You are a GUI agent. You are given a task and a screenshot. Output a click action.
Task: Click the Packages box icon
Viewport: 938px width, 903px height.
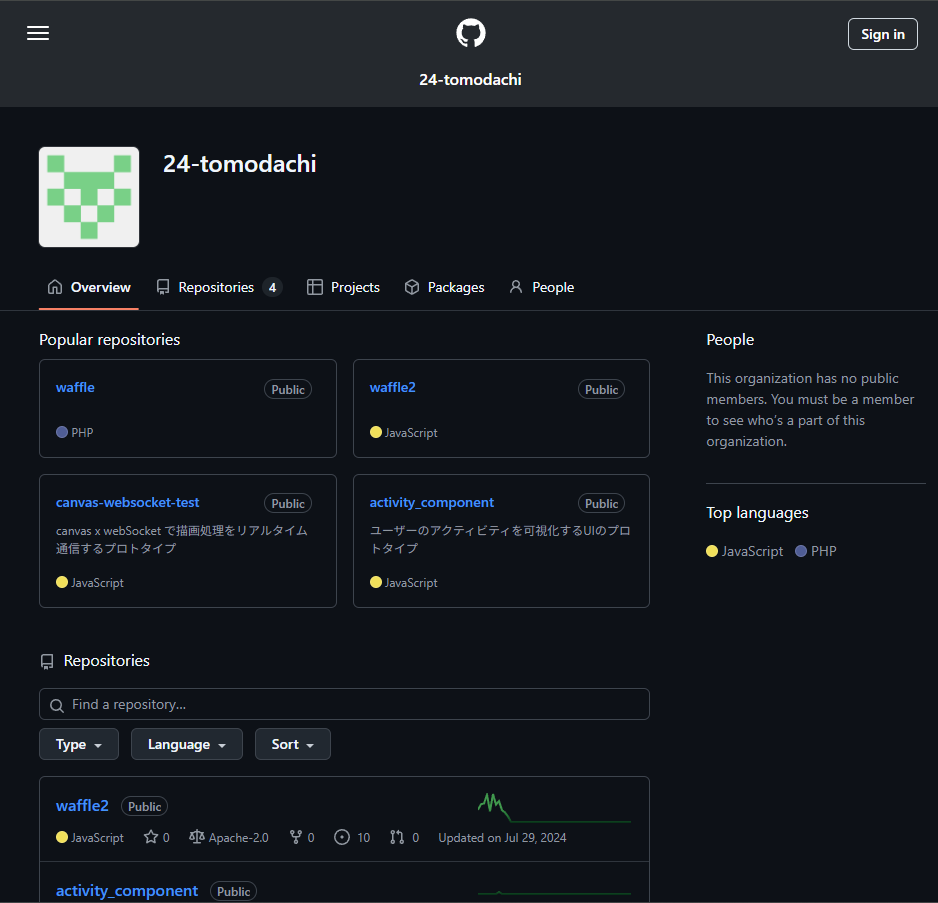tap(412, 287)
